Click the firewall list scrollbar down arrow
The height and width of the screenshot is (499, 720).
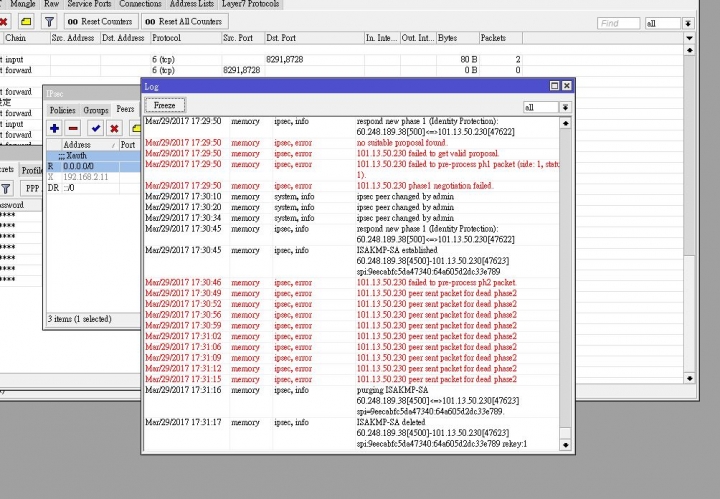[689, 378]
